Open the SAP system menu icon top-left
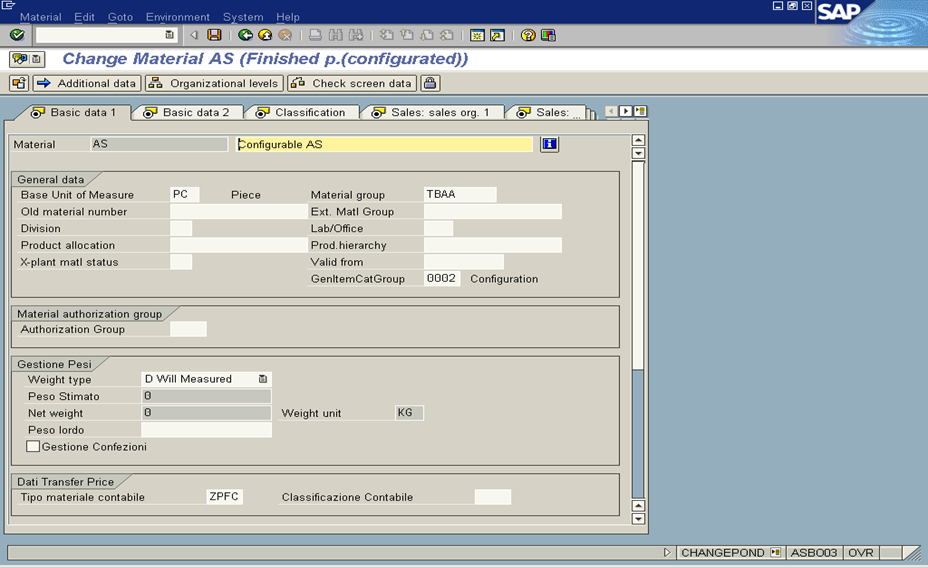928x568 pixels. click(x=8, y=5)
